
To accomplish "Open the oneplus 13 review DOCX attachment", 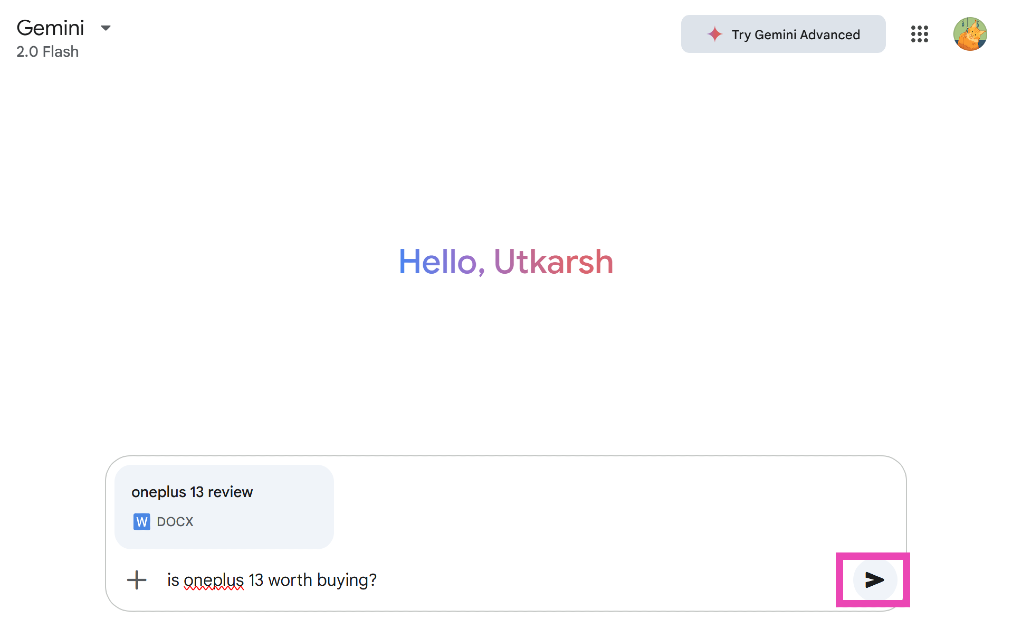I will click(224, 507).
